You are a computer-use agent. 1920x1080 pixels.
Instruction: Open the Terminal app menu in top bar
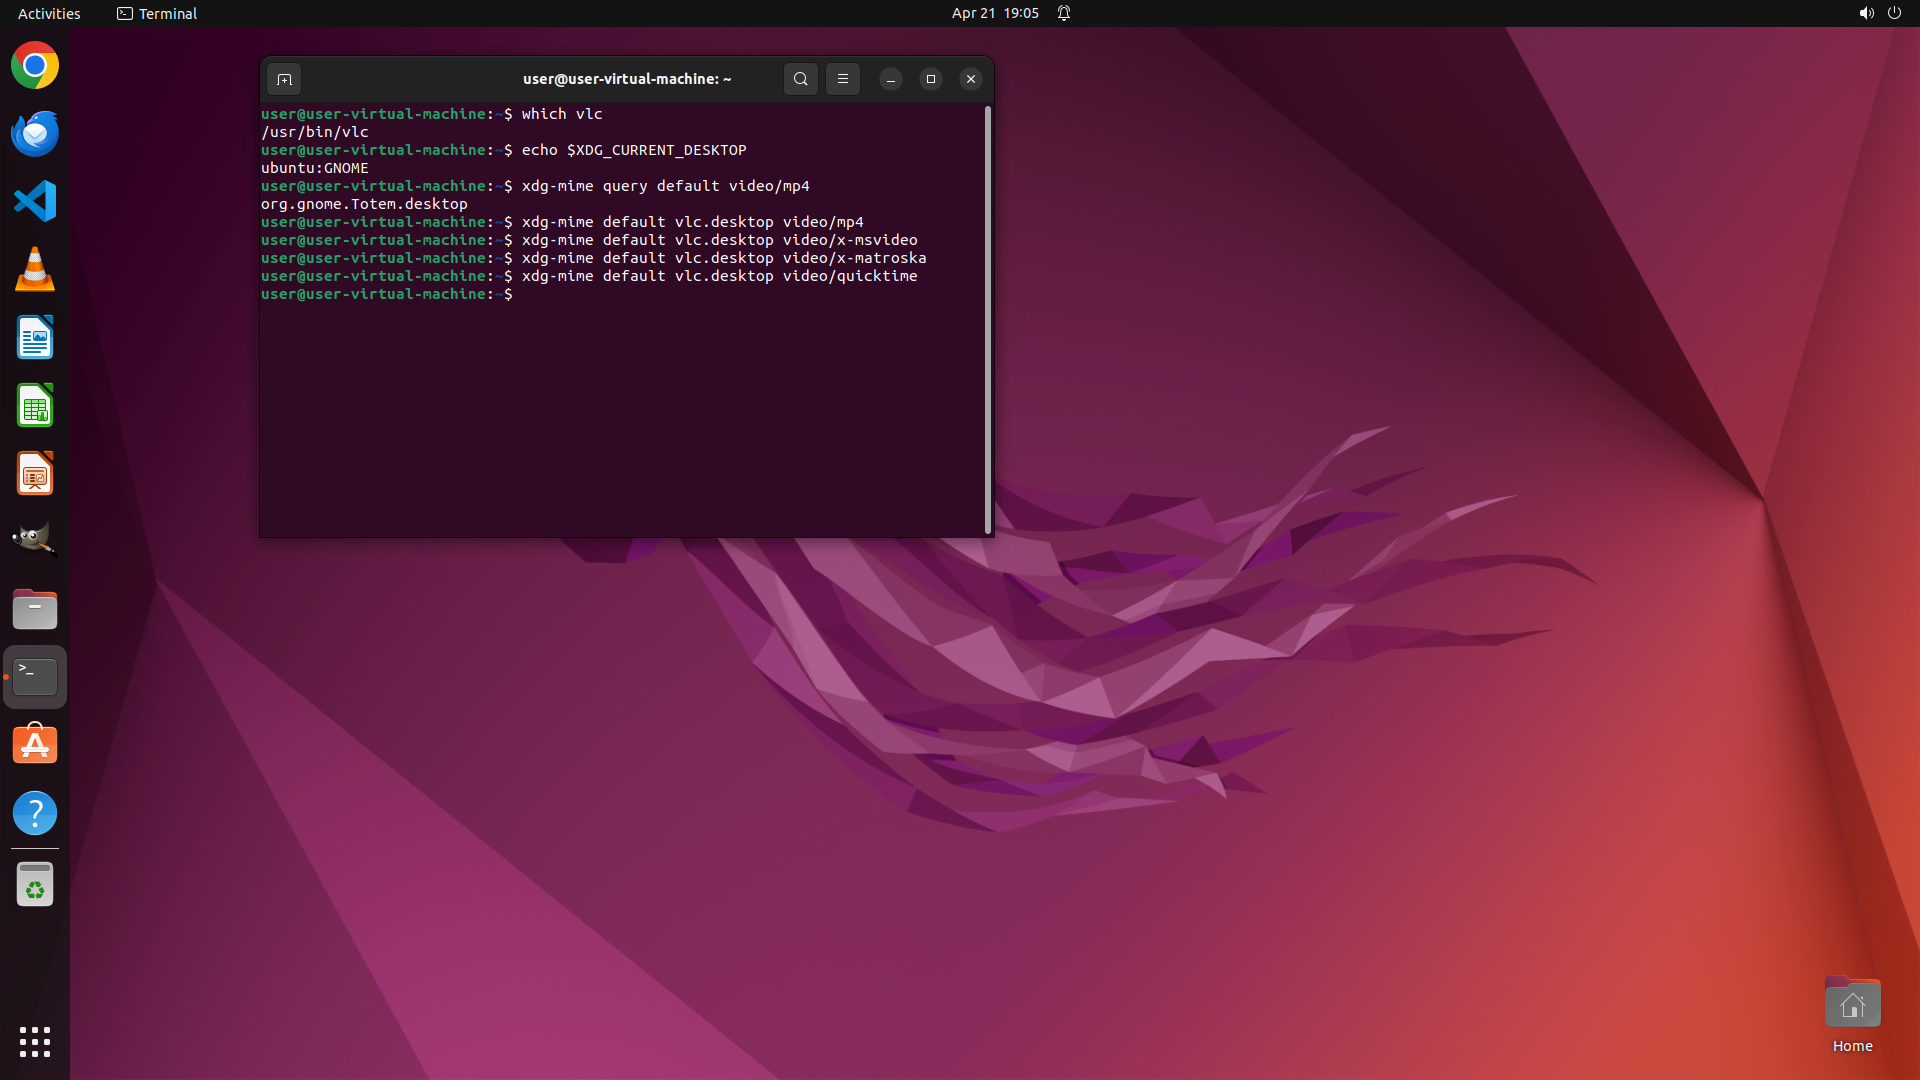157,13
